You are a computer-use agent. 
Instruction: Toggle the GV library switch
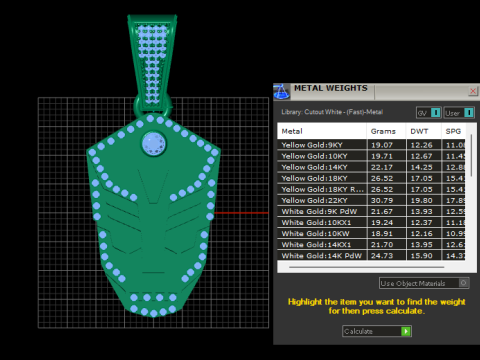pos(429,113)
